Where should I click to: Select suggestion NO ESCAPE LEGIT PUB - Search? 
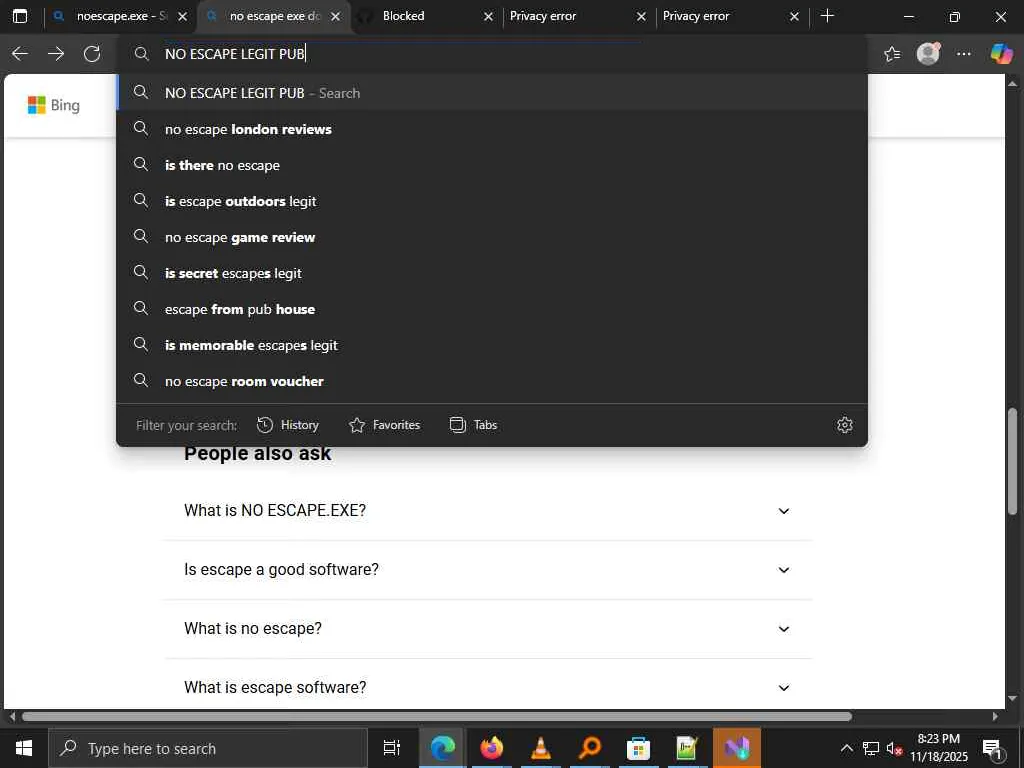click(x=492, y=93)
